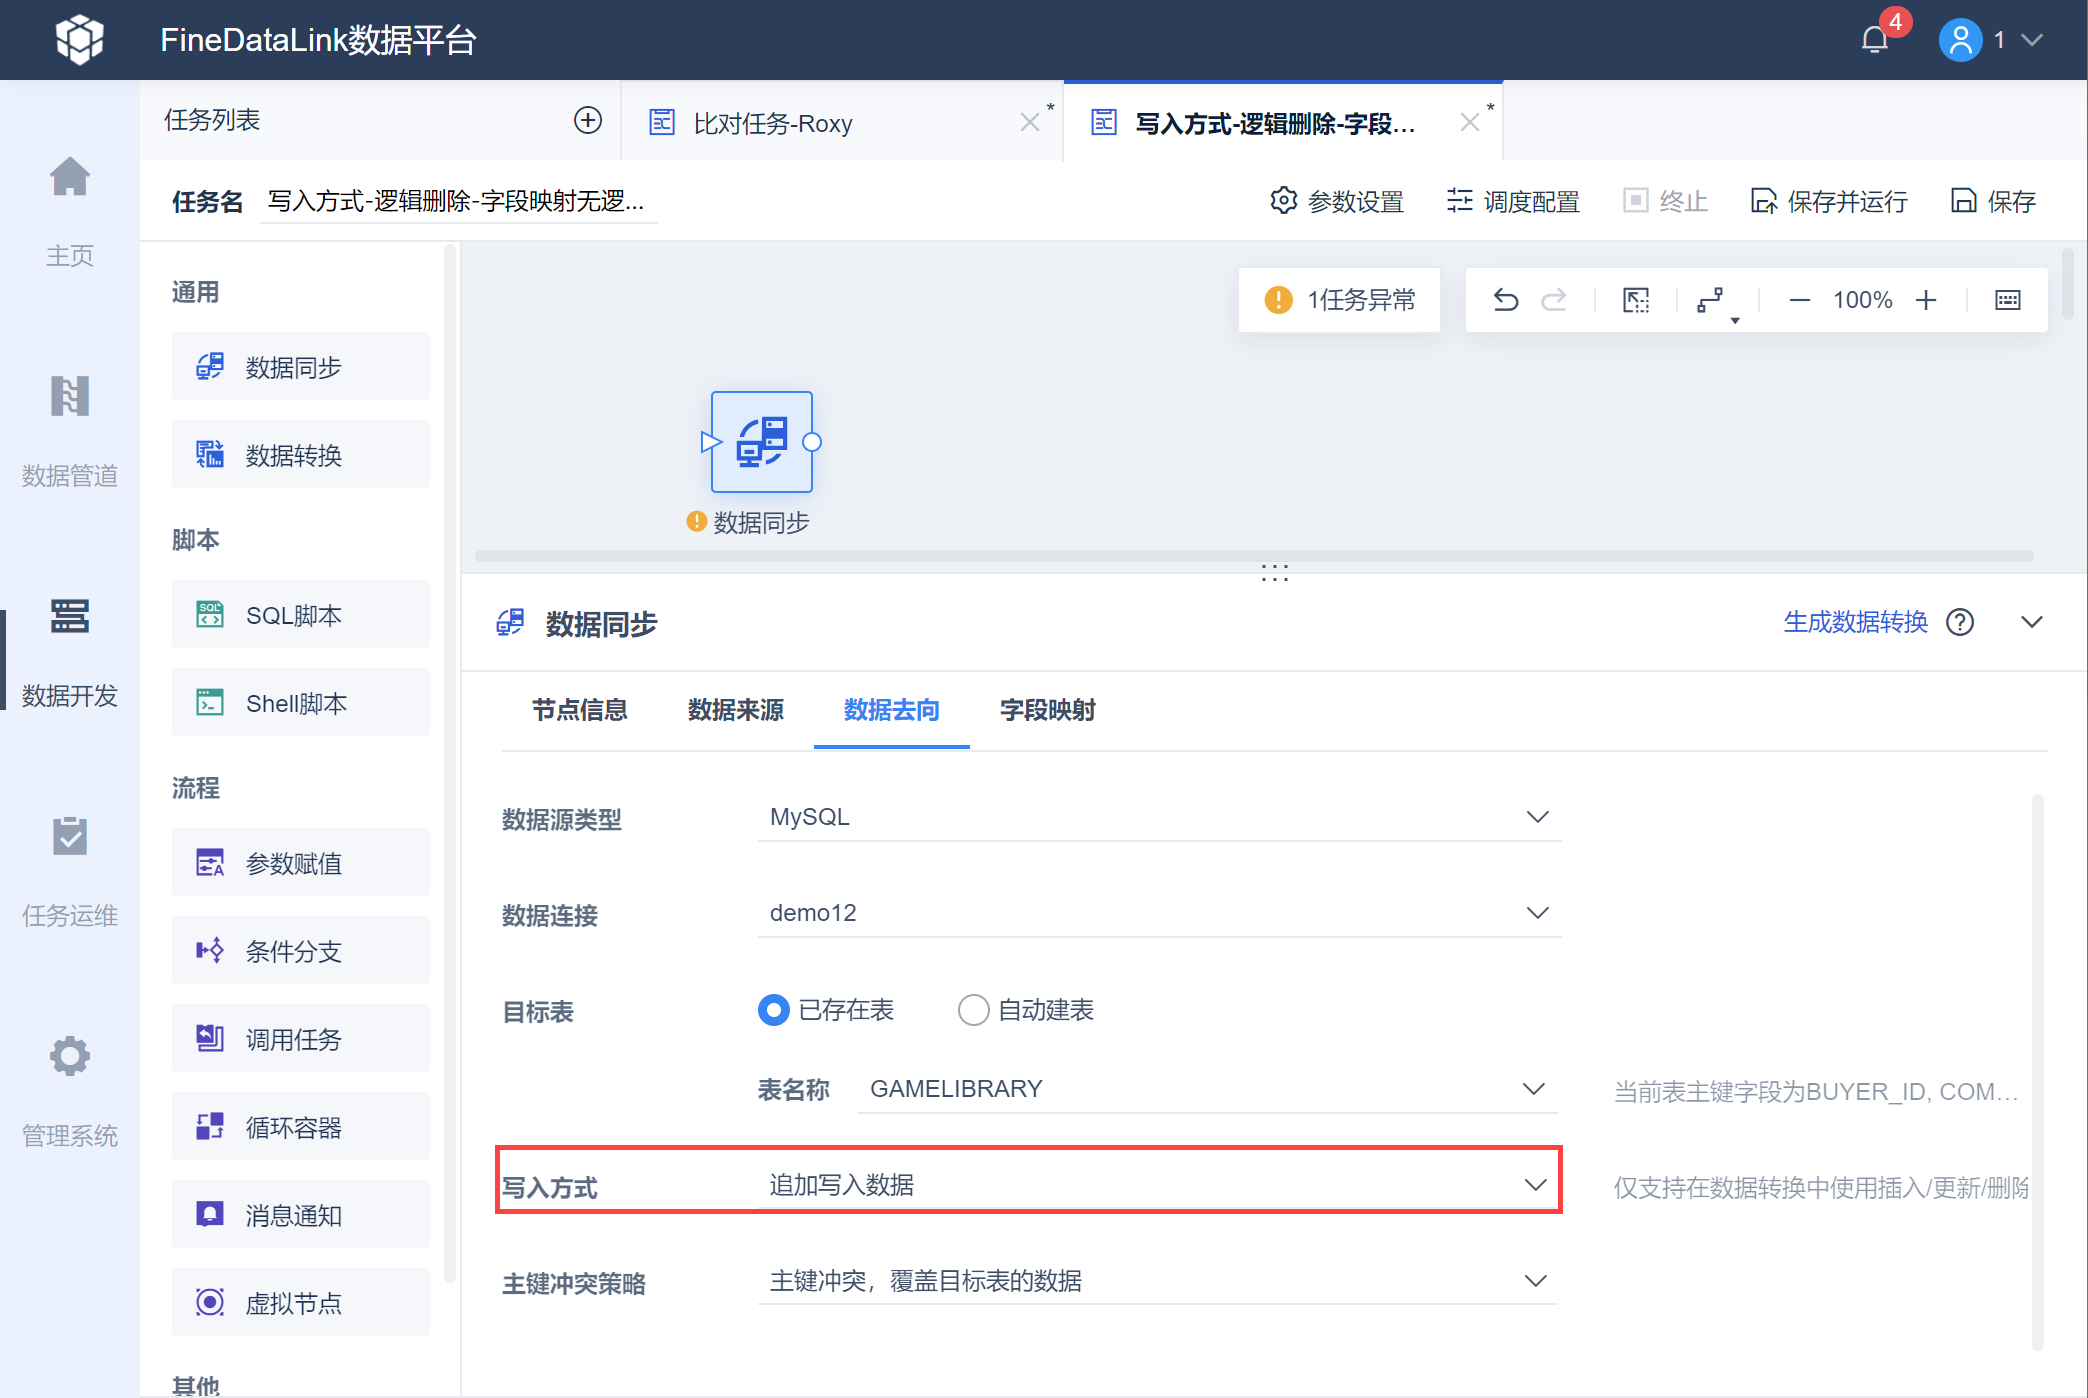
Task: Select the 已存在表 radio button
Action: [x=774, y=1010]
